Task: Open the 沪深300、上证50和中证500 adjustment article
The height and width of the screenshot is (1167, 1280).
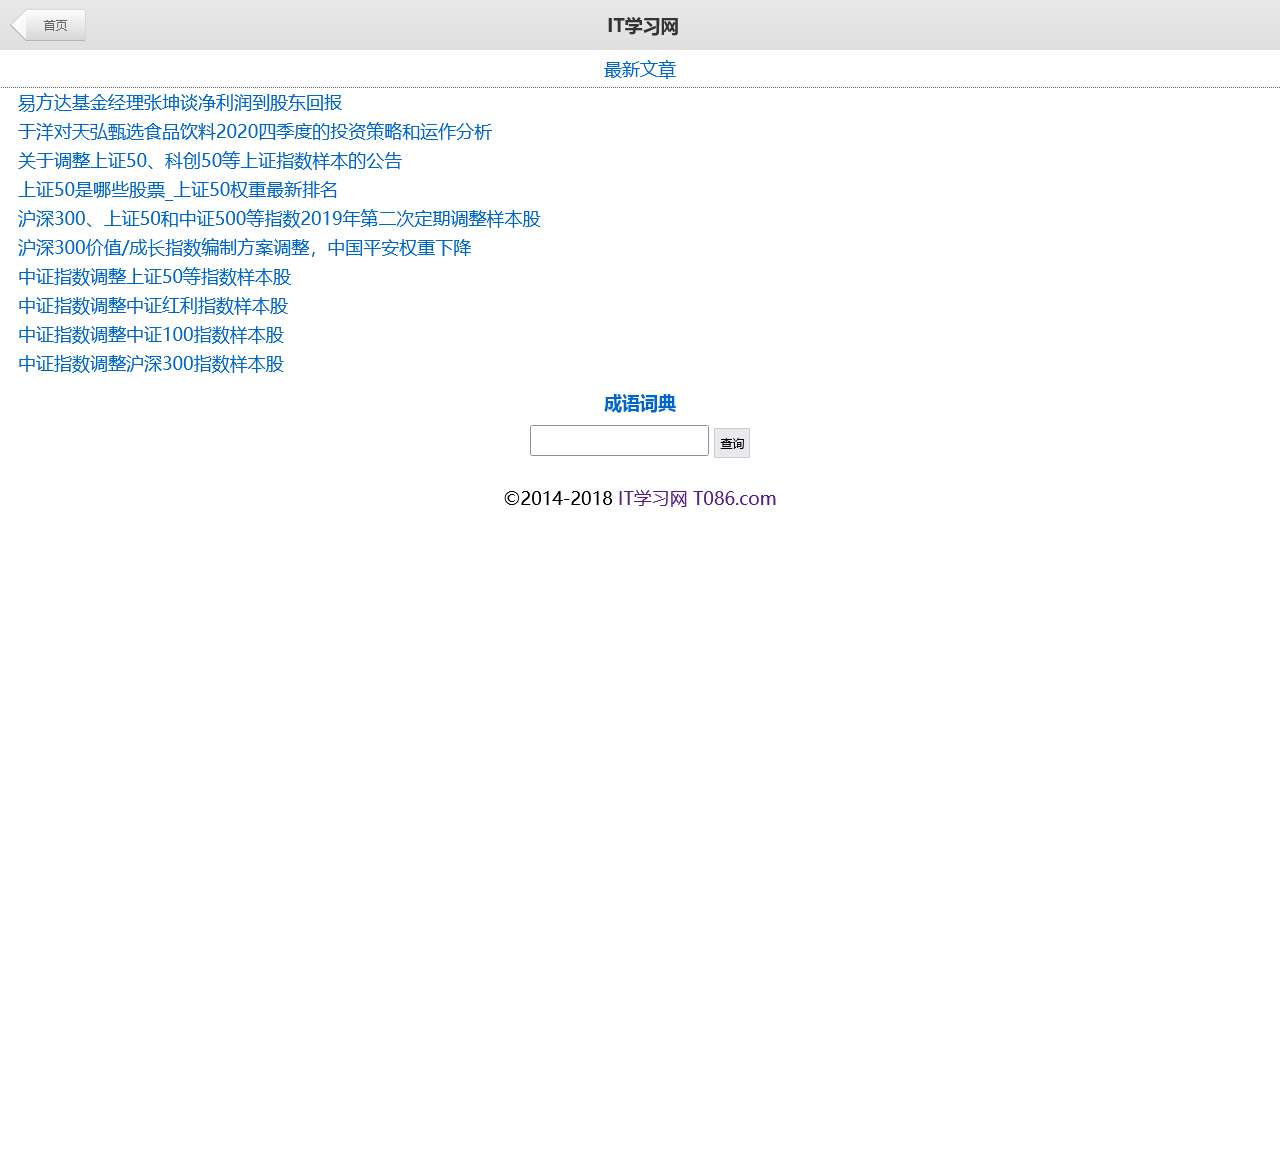Action: [279, 219]
